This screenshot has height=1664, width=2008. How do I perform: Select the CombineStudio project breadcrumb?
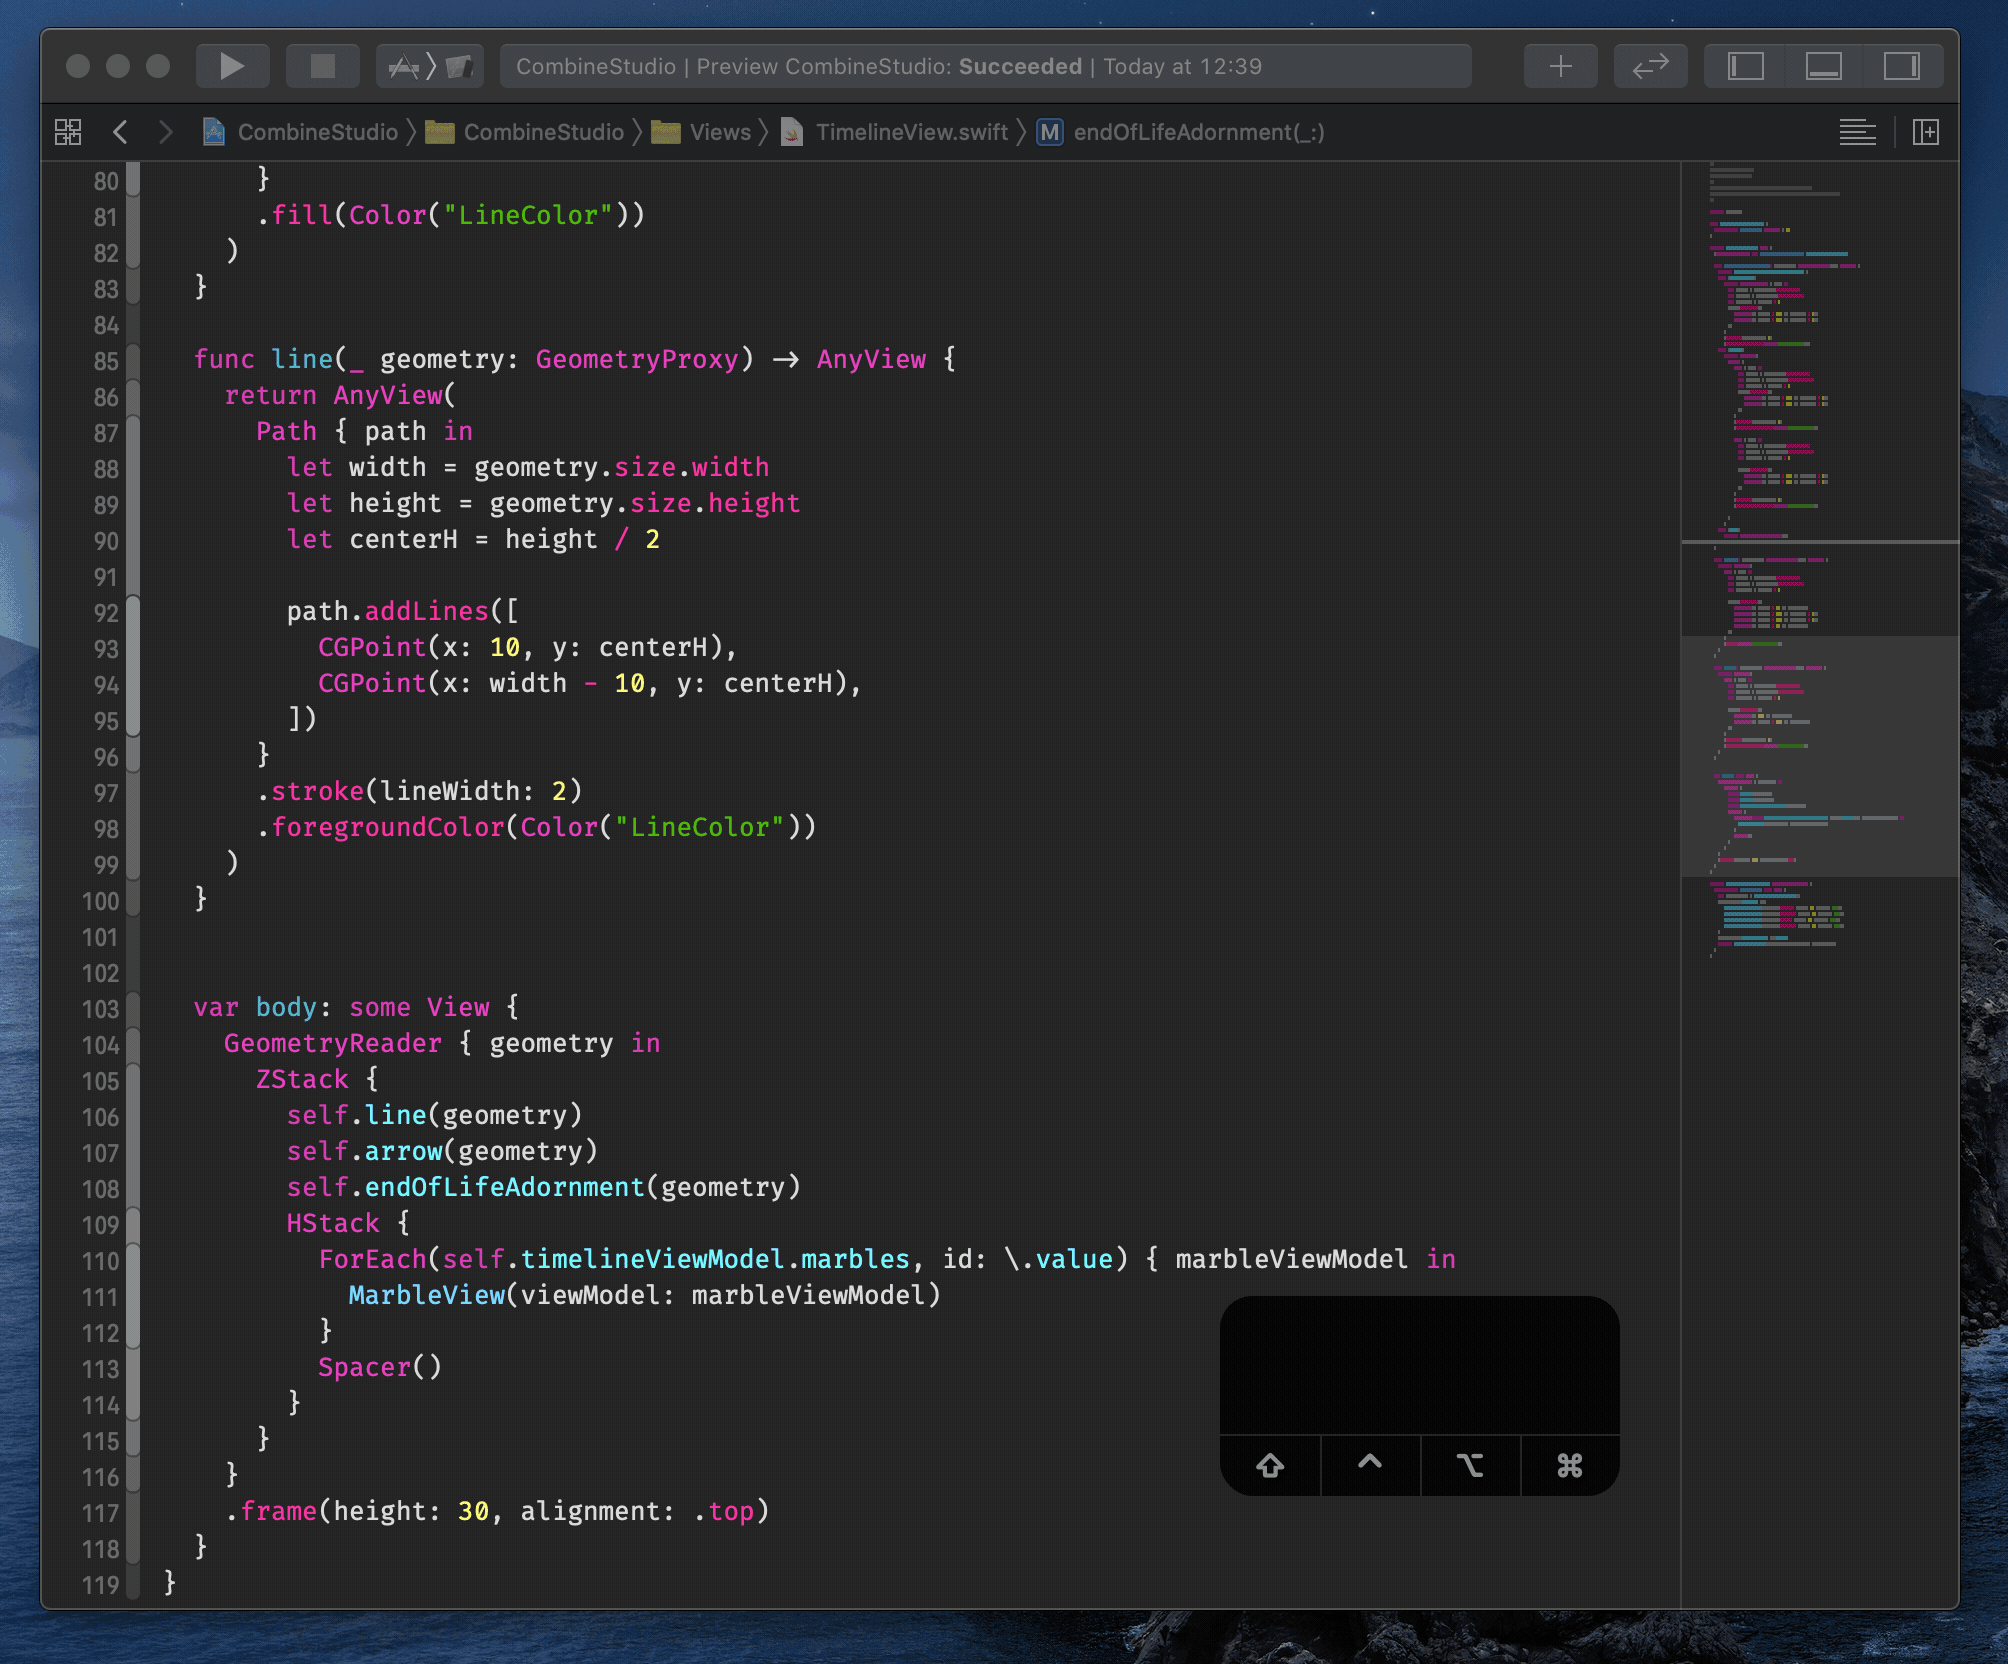[x=316, y=132]
